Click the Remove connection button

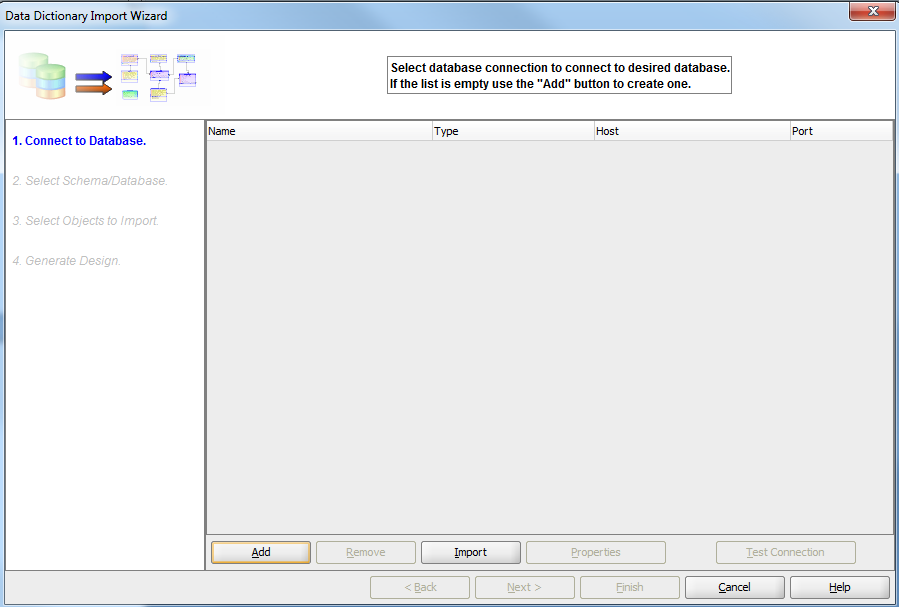tap(366, 552)
